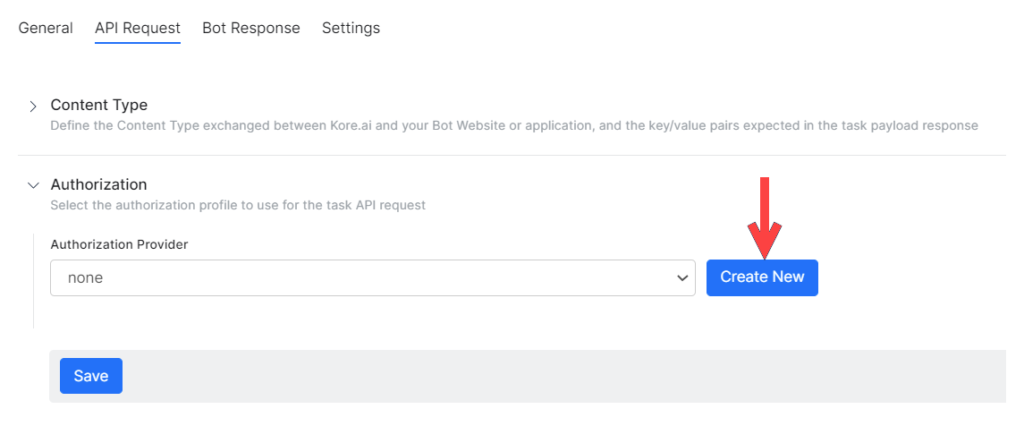1024x426 pixels.
Task: Click the gray footer bar beside Save
Action: (560, 376)
